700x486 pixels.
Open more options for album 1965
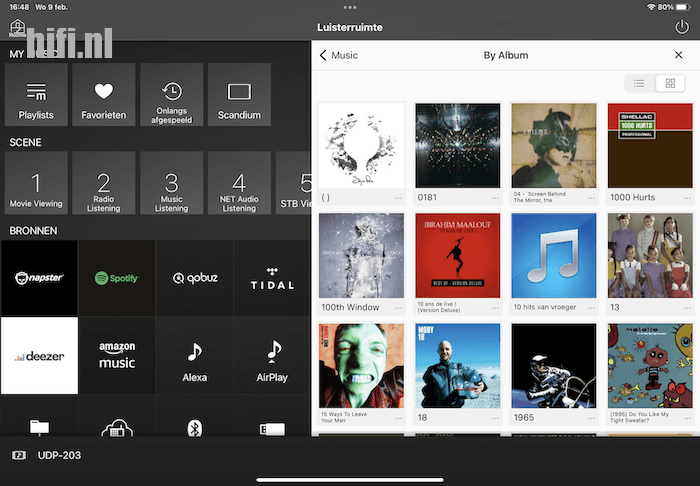591,418
